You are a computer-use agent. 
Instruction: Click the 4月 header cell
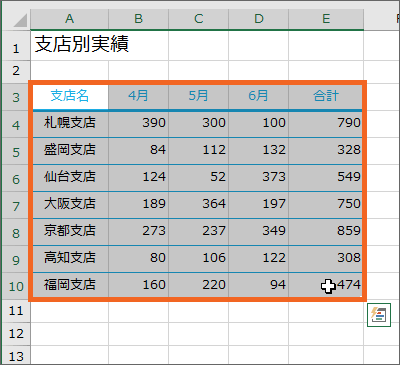pos(138,97)
